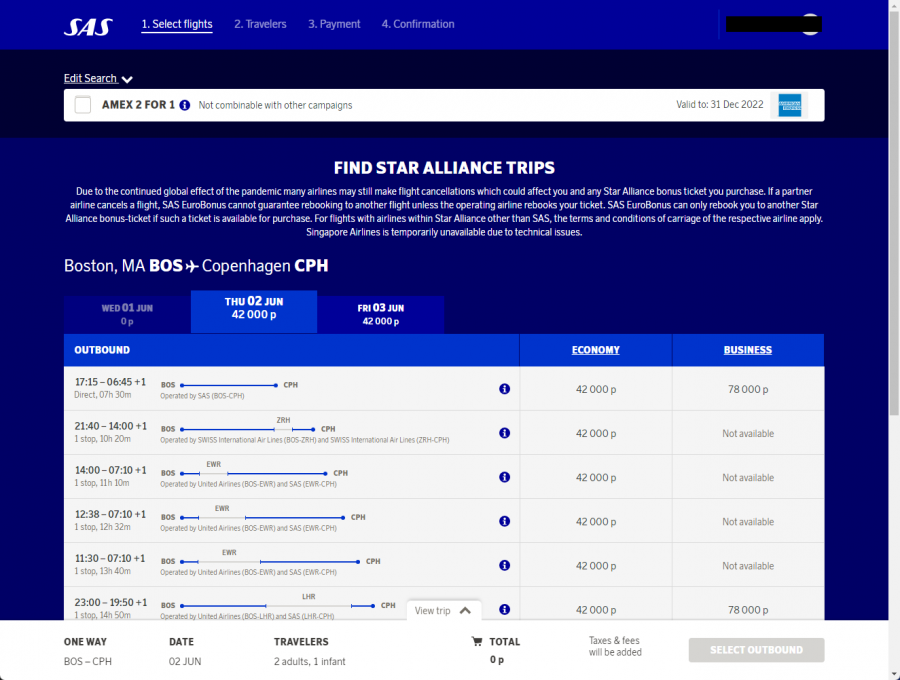
Task: Click the BUSINESS column header
Action: (748, 350)
